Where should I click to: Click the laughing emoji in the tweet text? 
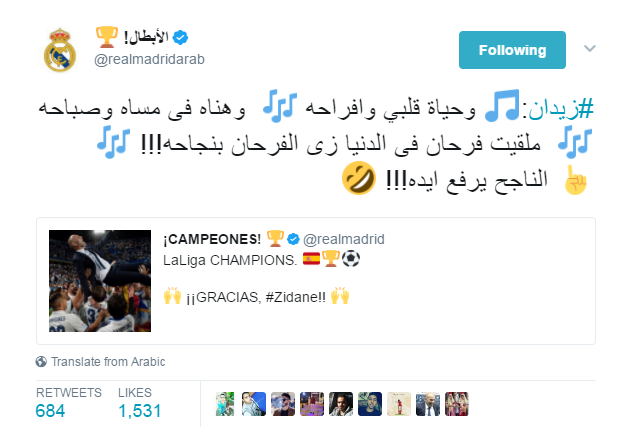[x=358, y=178]
